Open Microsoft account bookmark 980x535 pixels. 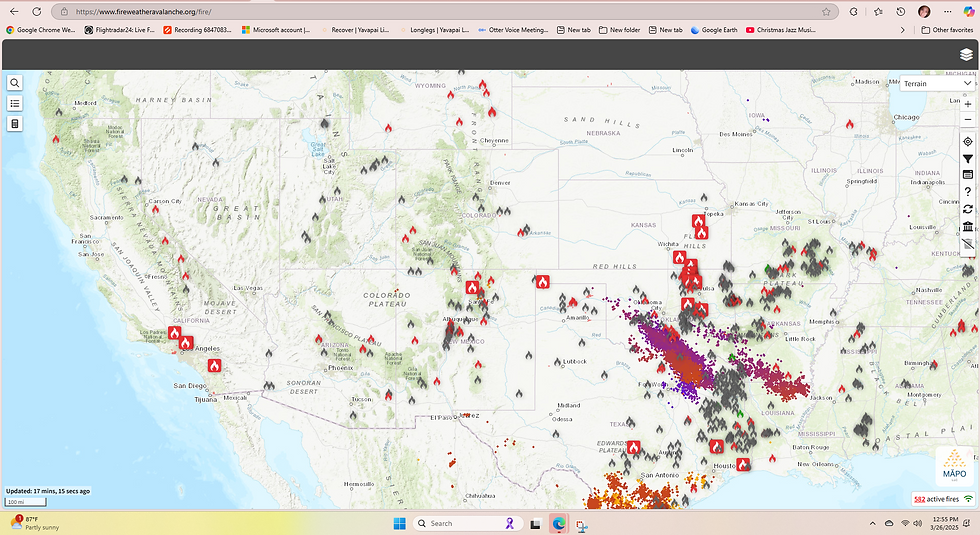tap(276, 29)
